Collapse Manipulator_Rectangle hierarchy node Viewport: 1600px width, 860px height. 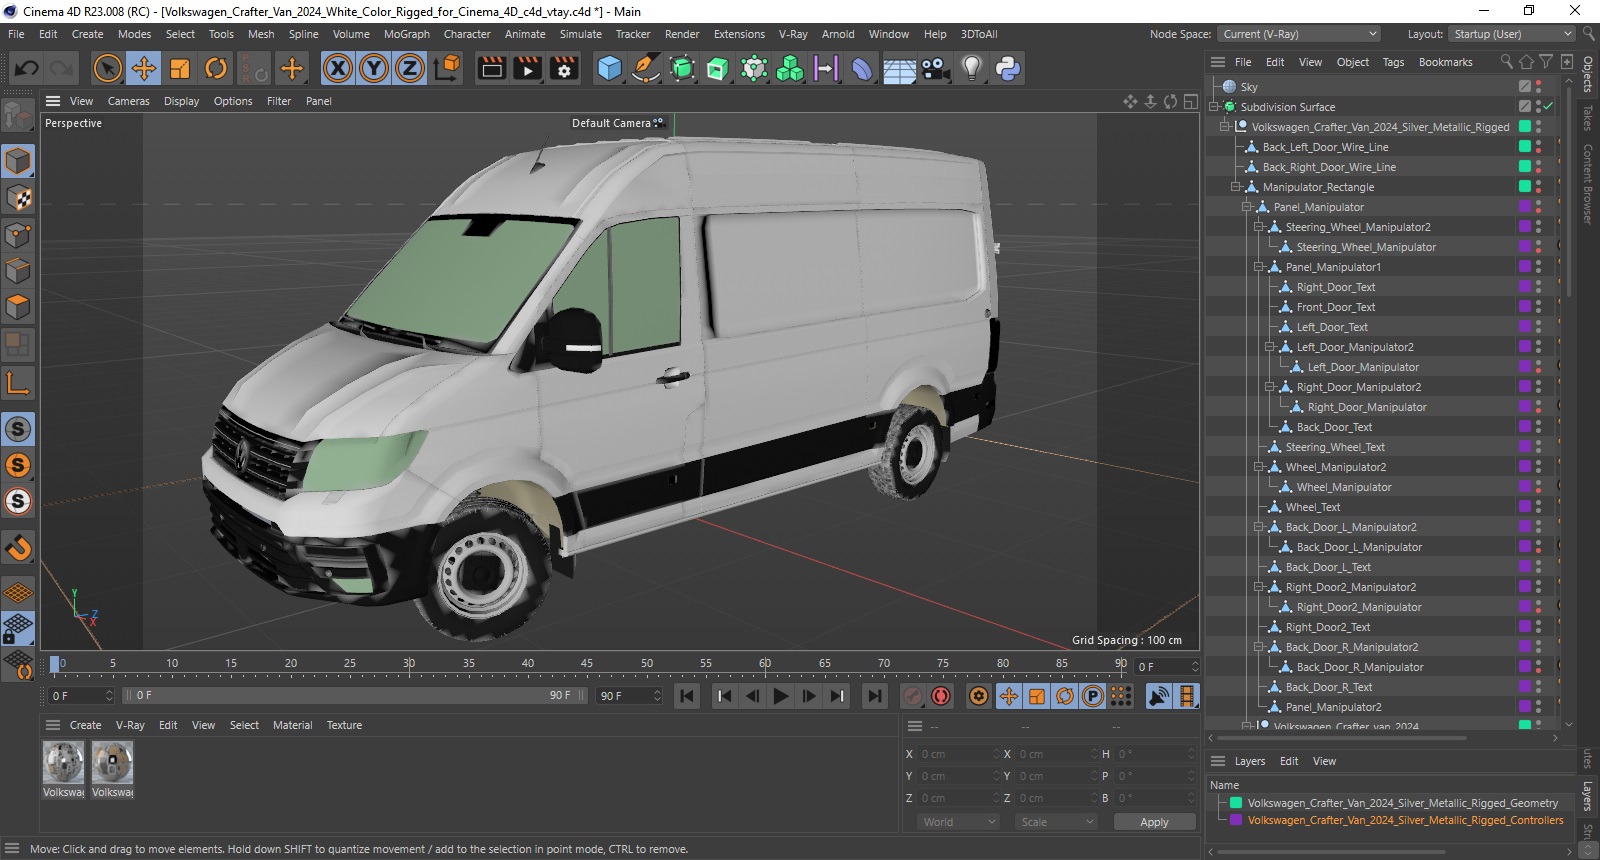(1236, 187)
